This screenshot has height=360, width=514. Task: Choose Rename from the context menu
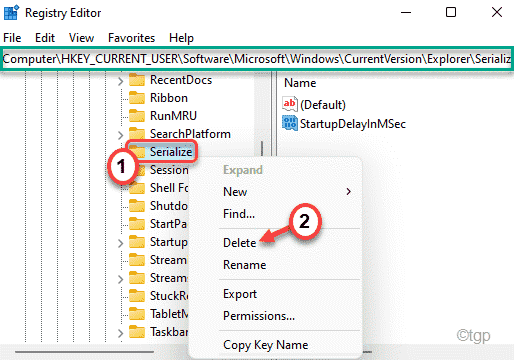(x=245, y=265)
